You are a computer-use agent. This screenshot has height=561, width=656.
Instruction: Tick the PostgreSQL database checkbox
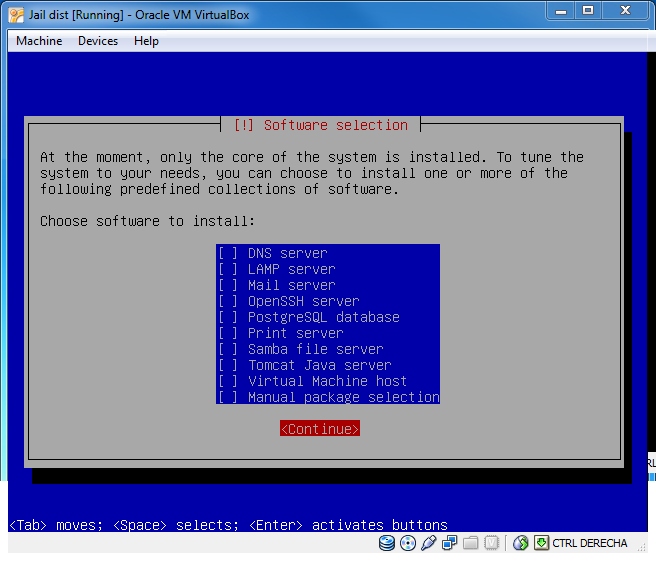coord(228,317)
